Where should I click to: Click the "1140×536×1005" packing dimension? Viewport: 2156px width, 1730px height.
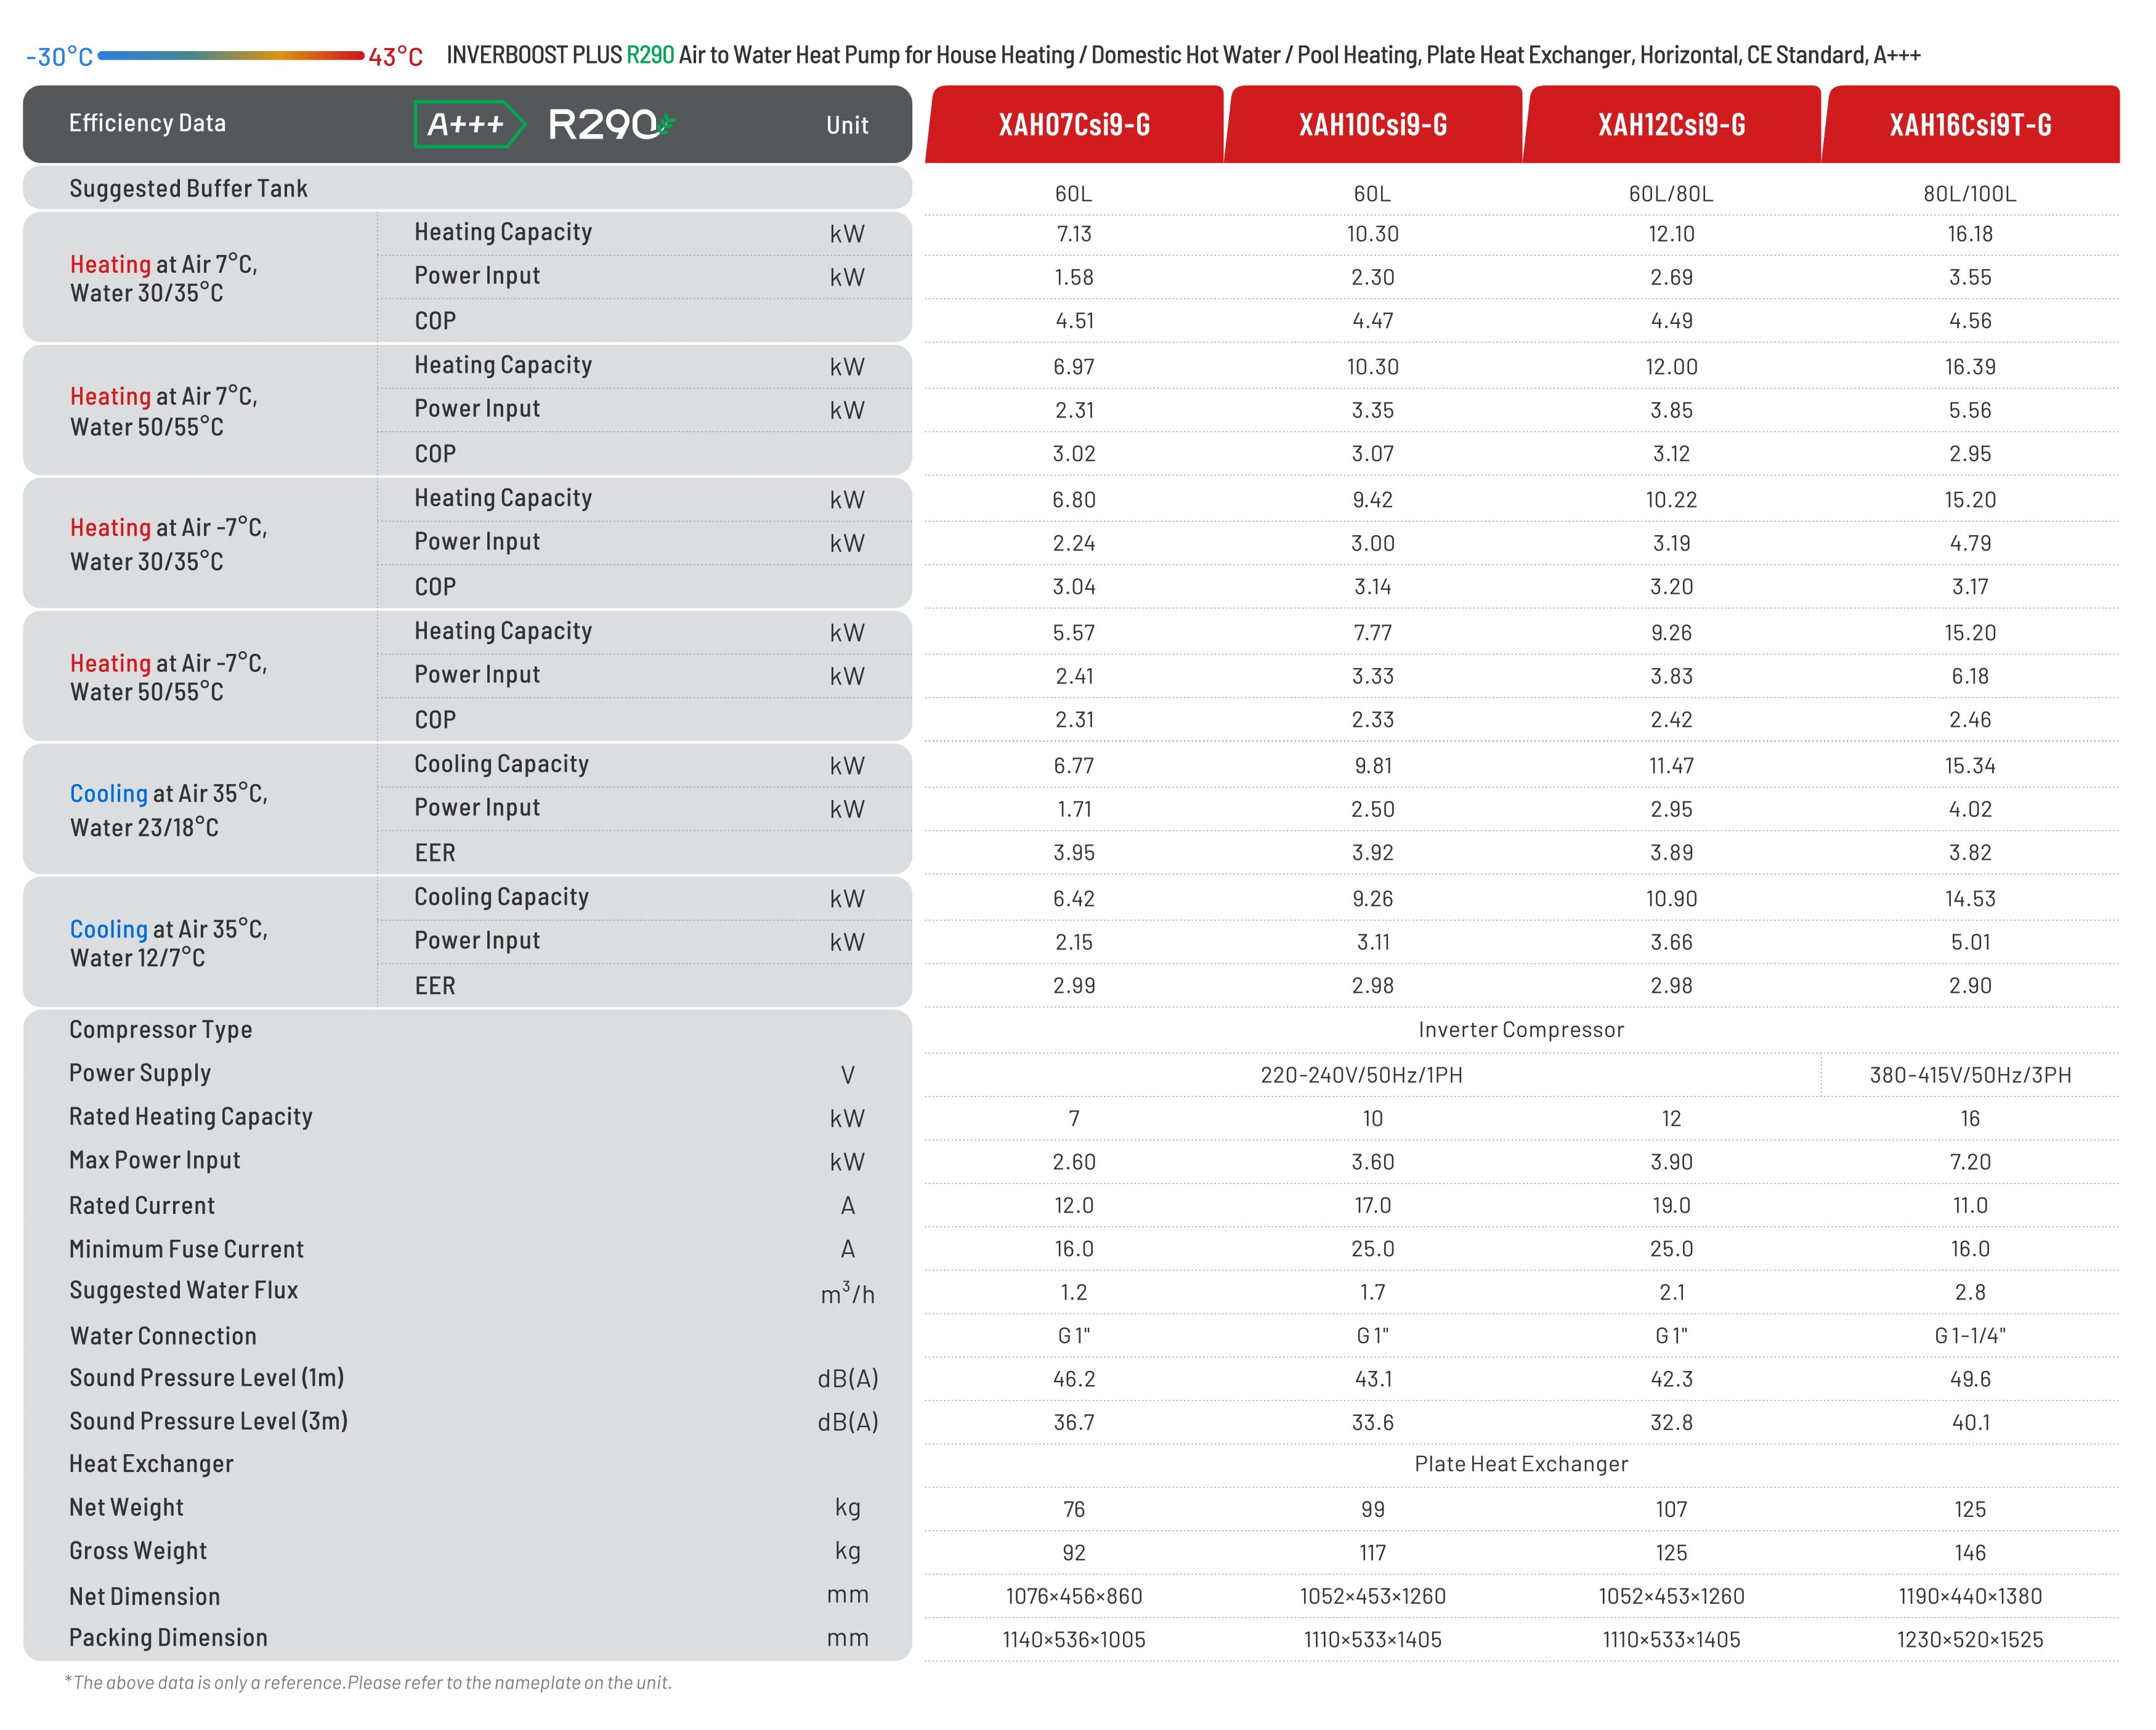(x=1074, y=1640)
